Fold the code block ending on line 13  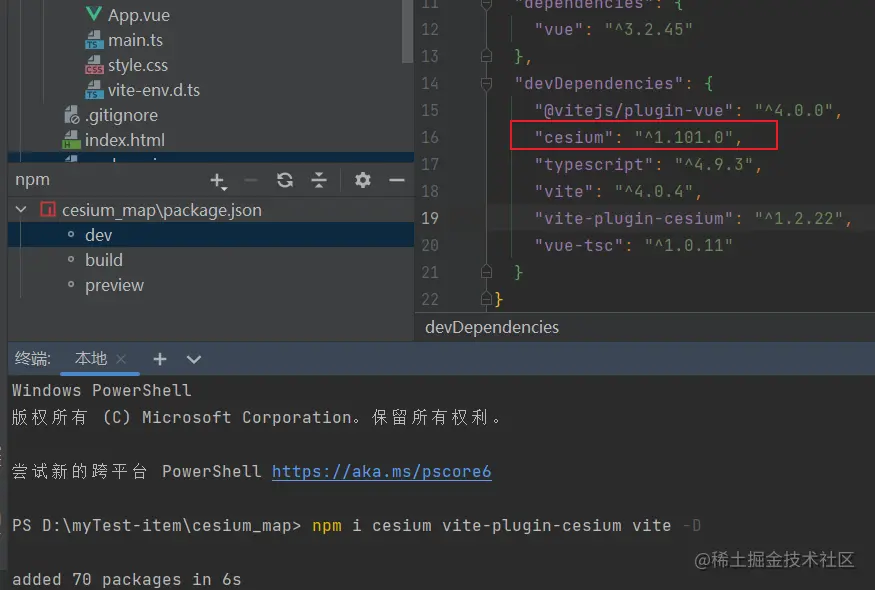point(486,56)
